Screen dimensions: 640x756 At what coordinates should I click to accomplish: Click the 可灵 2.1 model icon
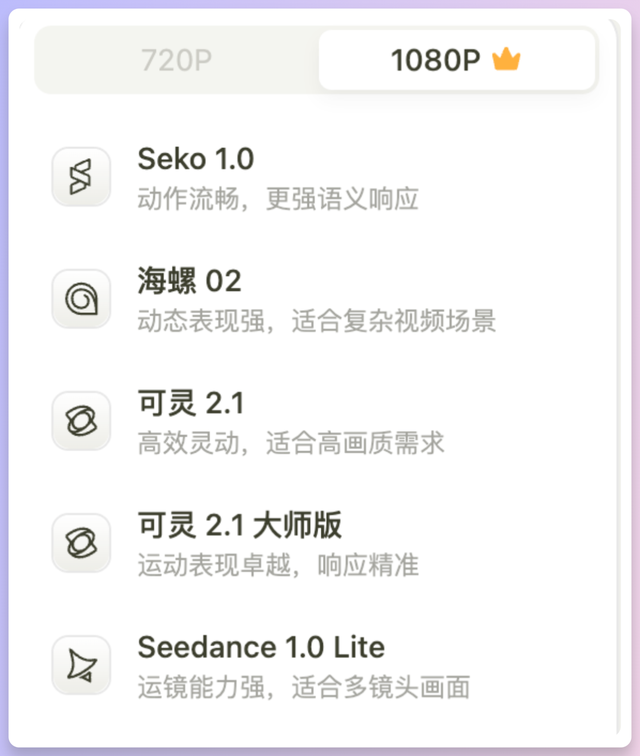[80, 420]
